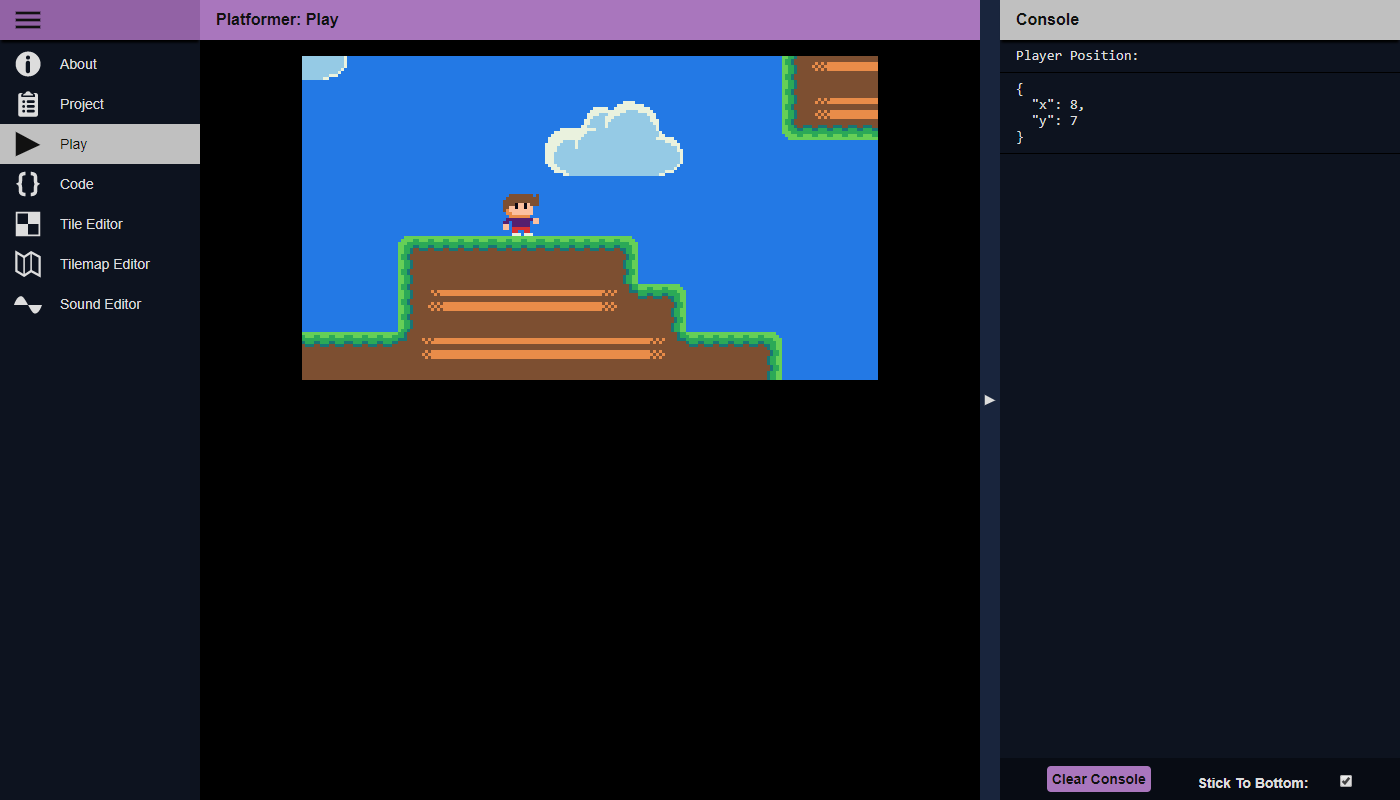The height and width of the screenshot is (800, 1400).
Task: Click the Sound Editor waveform icon
Action: (28, 304)
